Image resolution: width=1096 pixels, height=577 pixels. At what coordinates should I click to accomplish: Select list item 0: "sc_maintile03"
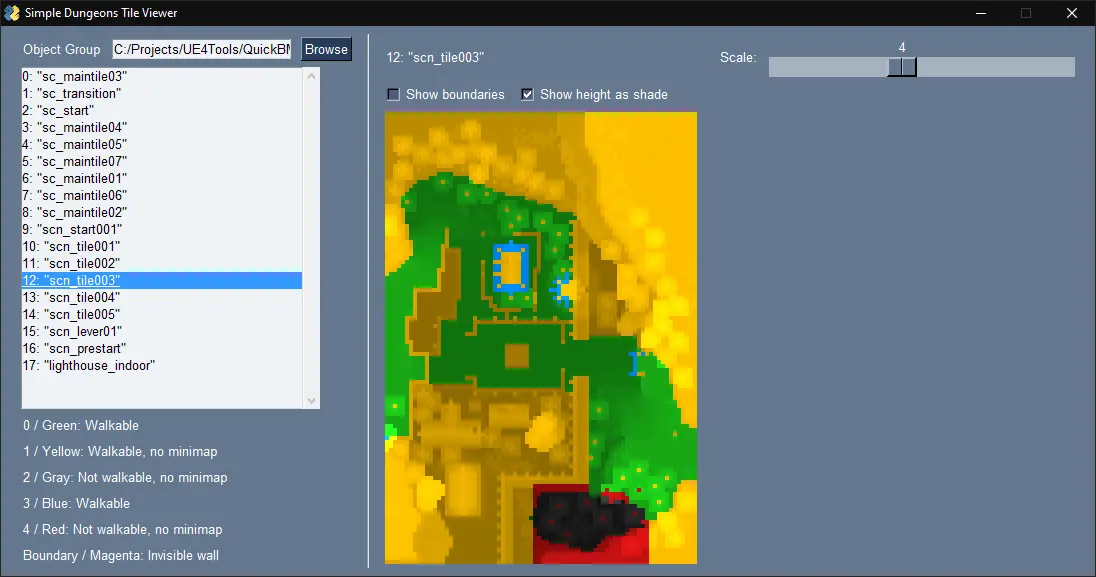click(x=162, y=76)
